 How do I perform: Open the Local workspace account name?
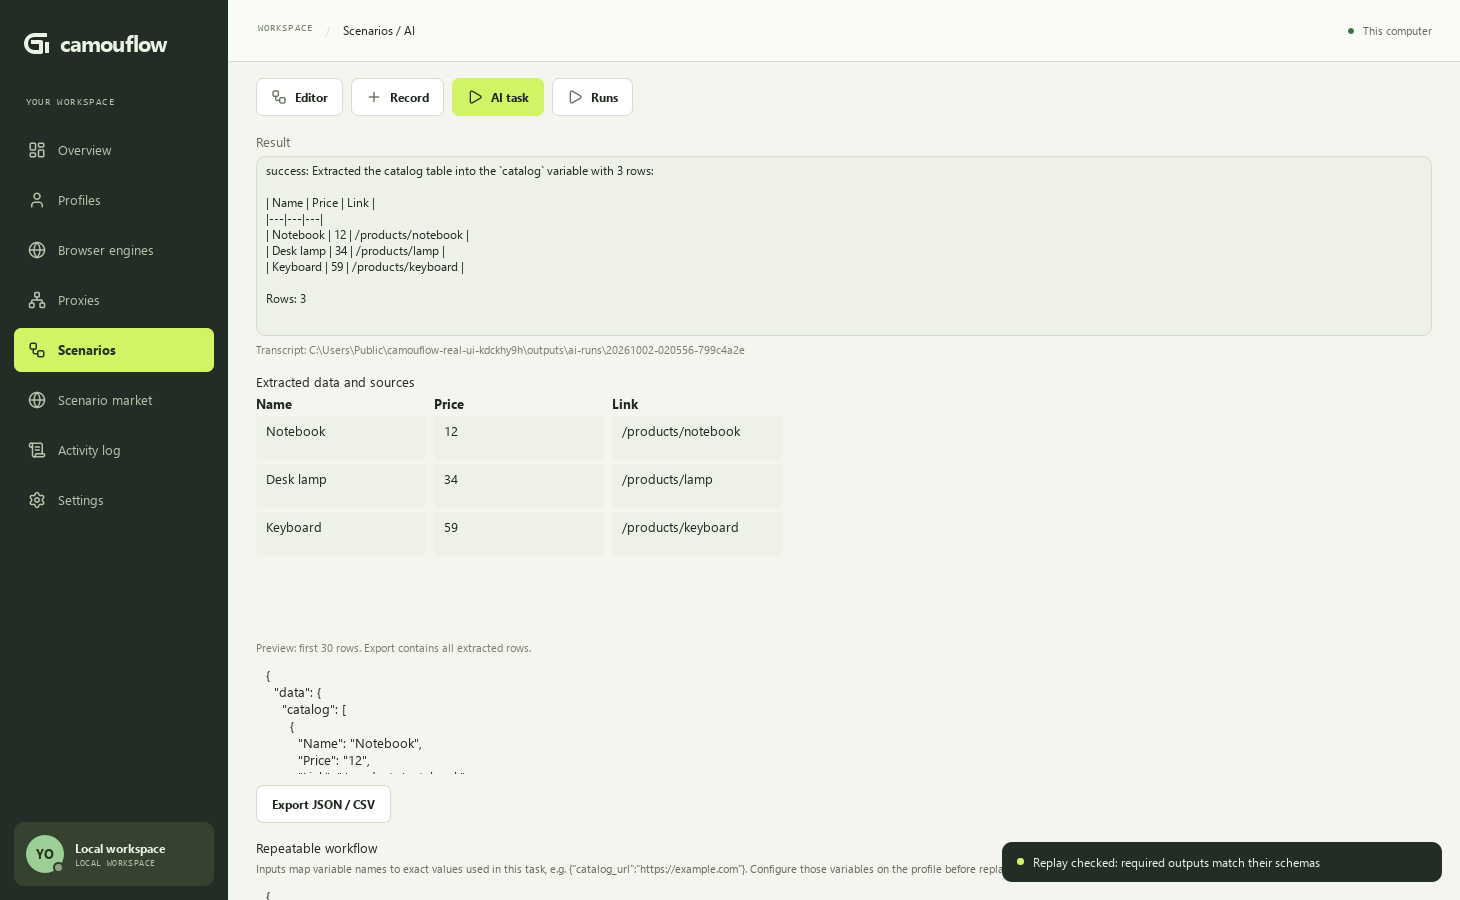tap(120, 849)
